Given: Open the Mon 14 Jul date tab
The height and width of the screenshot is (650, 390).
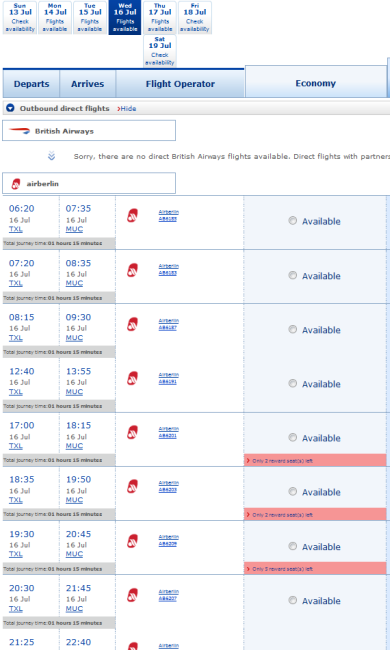Looking at the screenshot, I should [55, 17].
